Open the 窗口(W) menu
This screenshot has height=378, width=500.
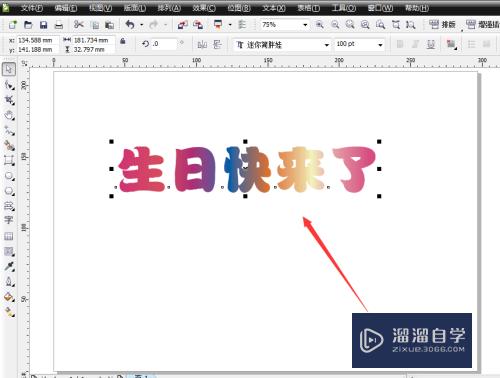click(x=380, y=8)
